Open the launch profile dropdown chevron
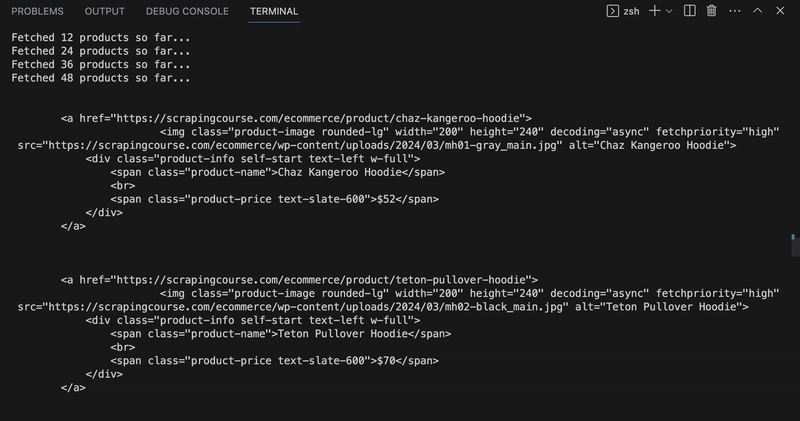 point(669,11)
